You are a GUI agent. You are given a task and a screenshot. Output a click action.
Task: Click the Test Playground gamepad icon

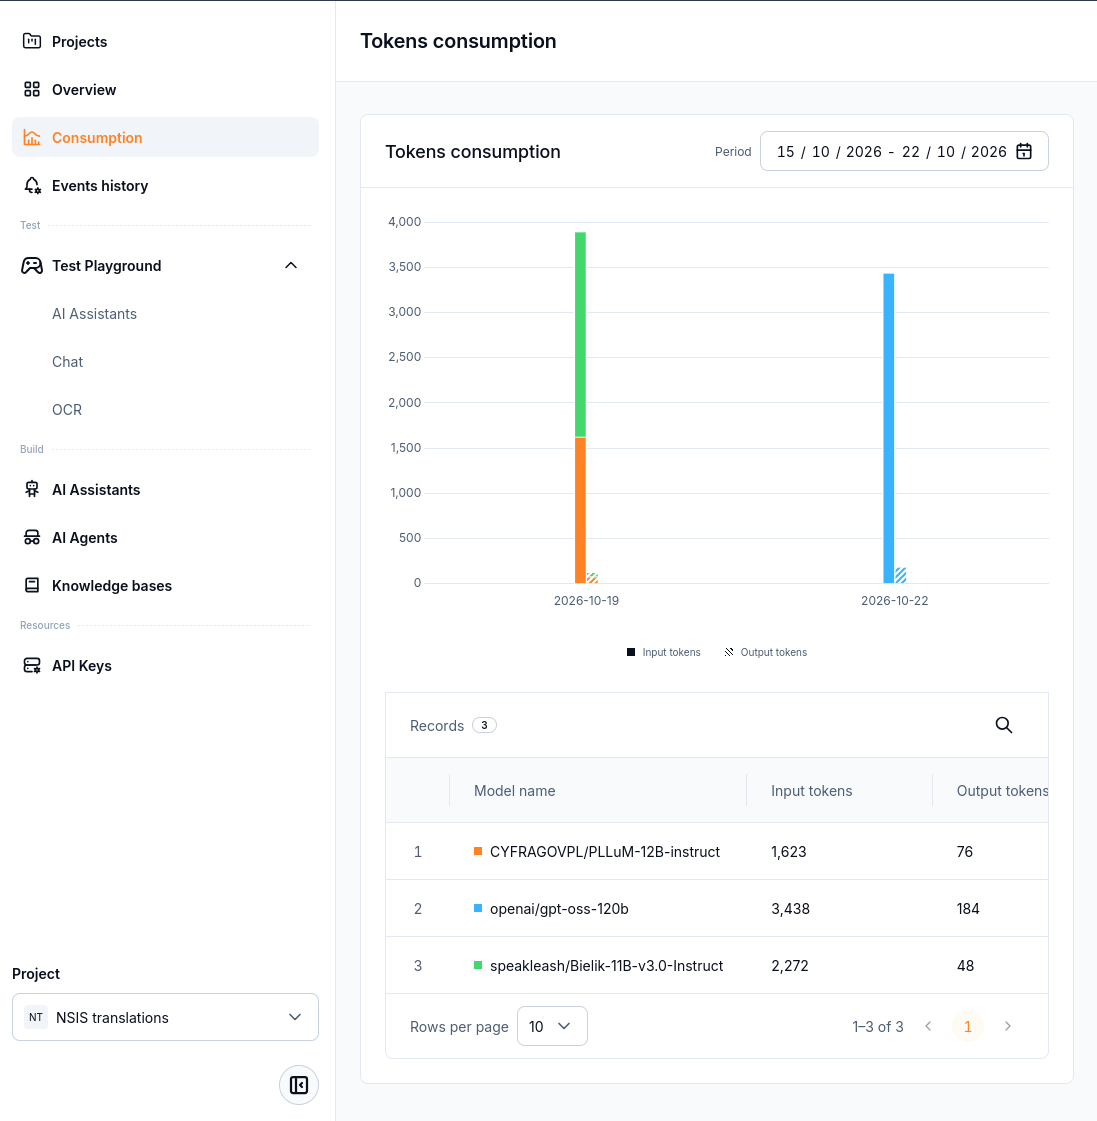(x=31, y=266)
